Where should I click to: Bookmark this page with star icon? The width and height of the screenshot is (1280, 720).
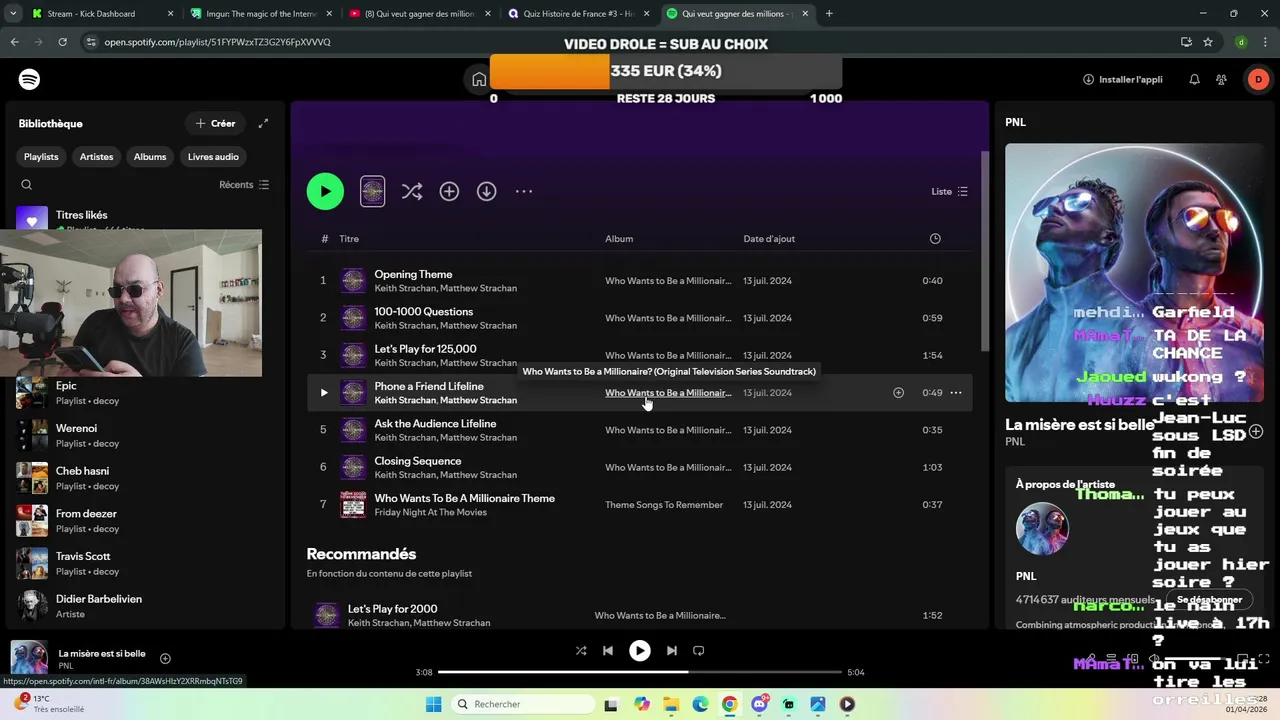tap(1208, 42)
